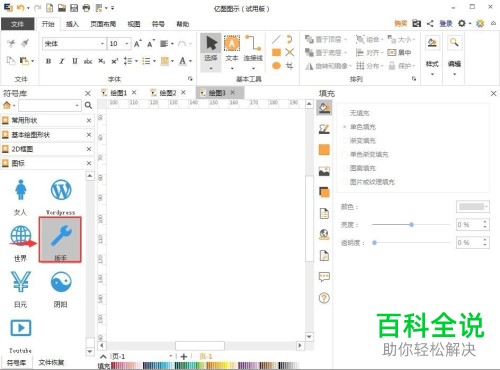
Task: Switch to the 插入 ribbon tab
Action: (x=72, y=24)
